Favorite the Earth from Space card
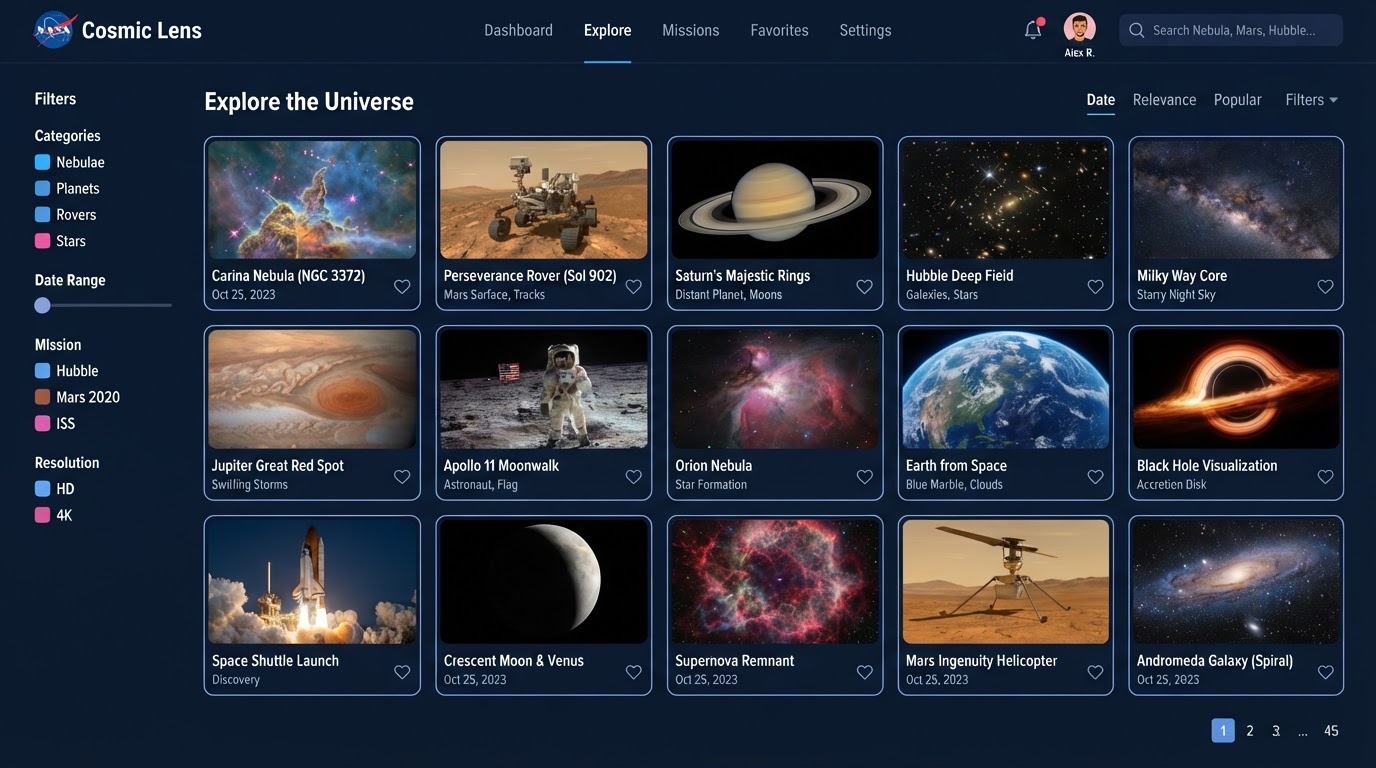1376x768 pixels. click(x=1095, y=476)
